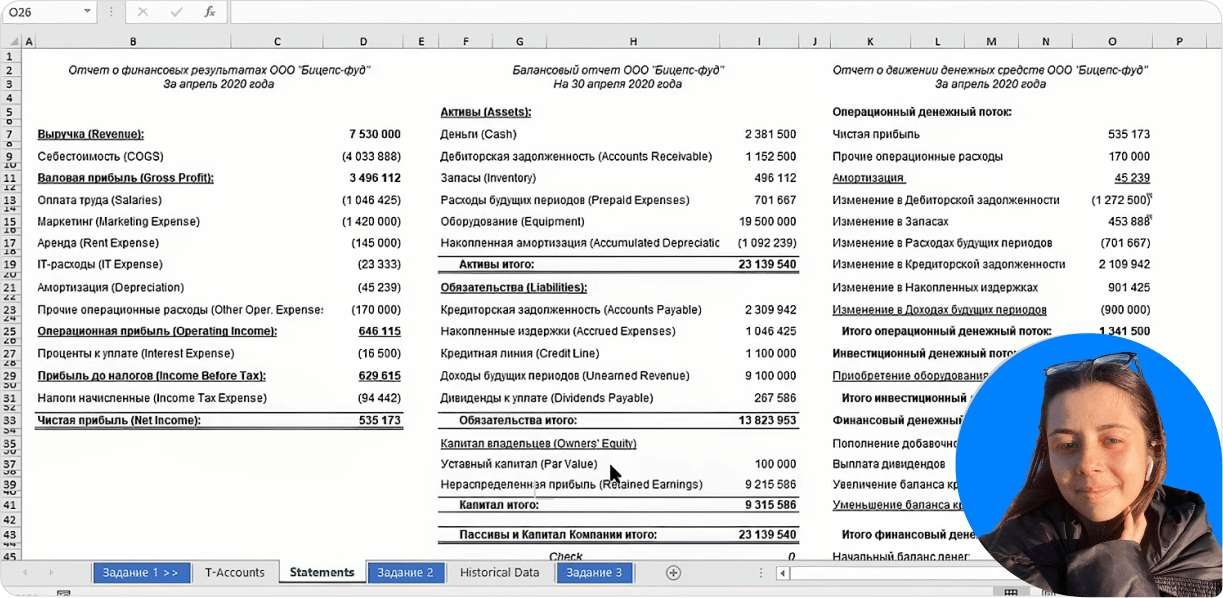Click the Чистая прибыль (Net Income) cell
The height and width of the screenshot is (598, 1223).
pyautogui.click(x=119, y=420)
